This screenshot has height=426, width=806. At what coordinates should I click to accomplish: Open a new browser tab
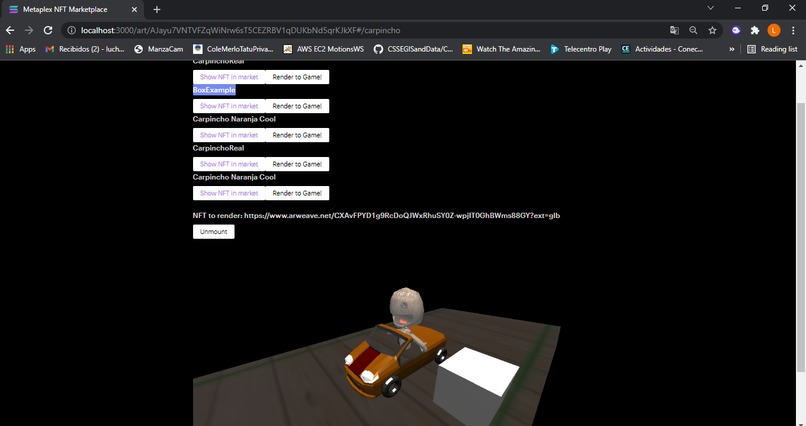point(157,9)
